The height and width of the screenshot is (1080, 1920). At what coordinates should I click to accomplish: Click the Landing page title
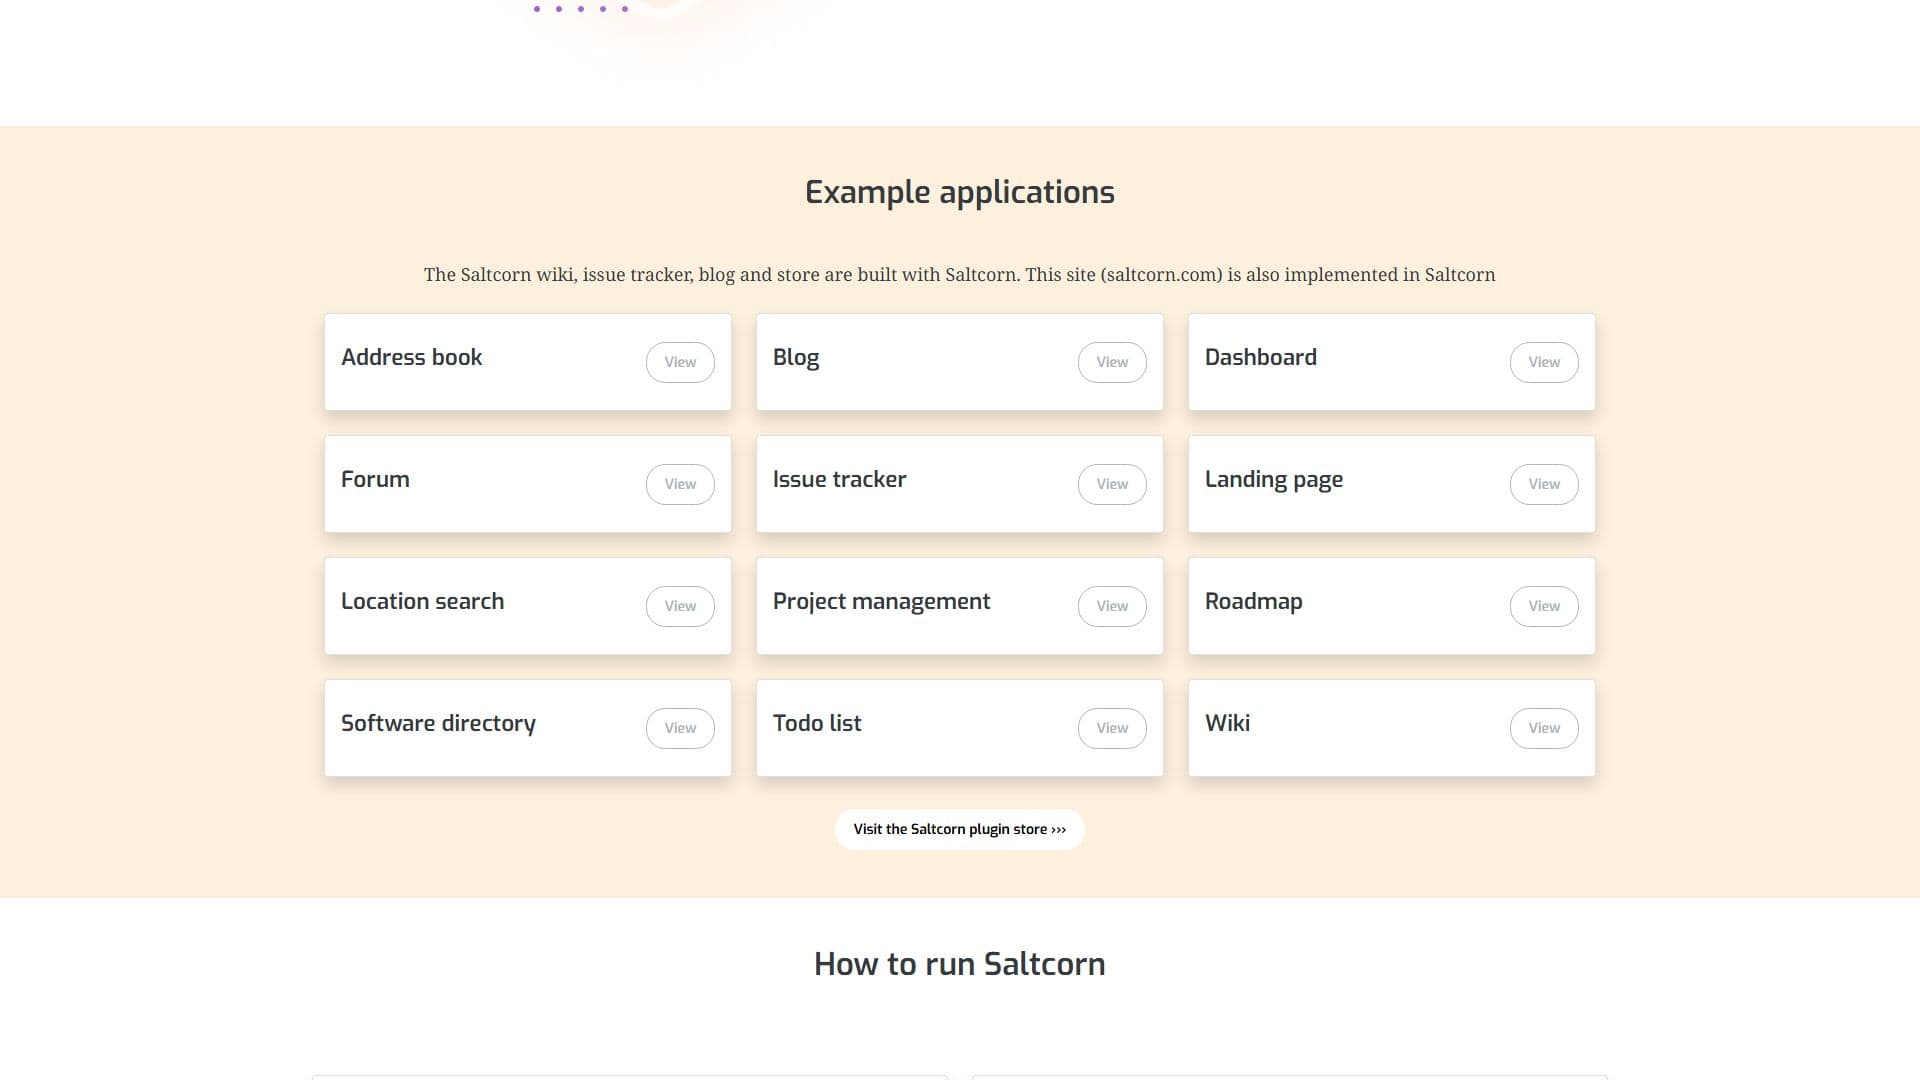click(1273, 480)
